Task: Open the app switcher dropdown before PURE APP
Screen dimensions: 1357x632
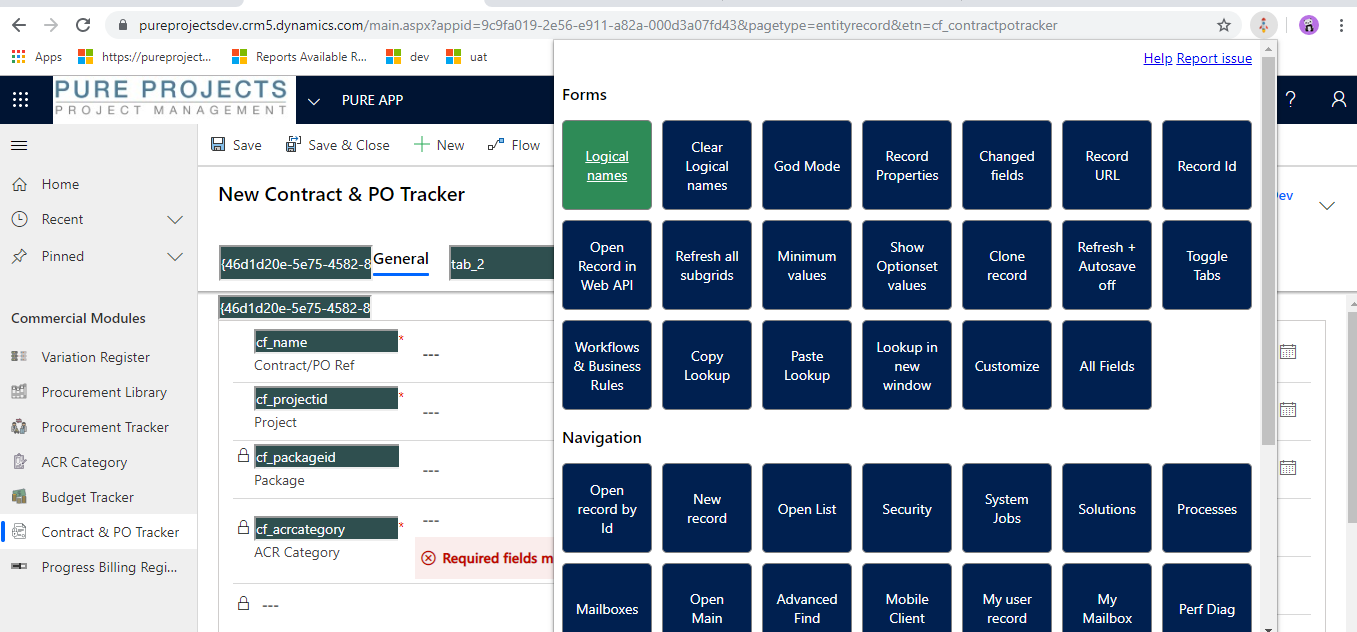Action: pos(314,101)
